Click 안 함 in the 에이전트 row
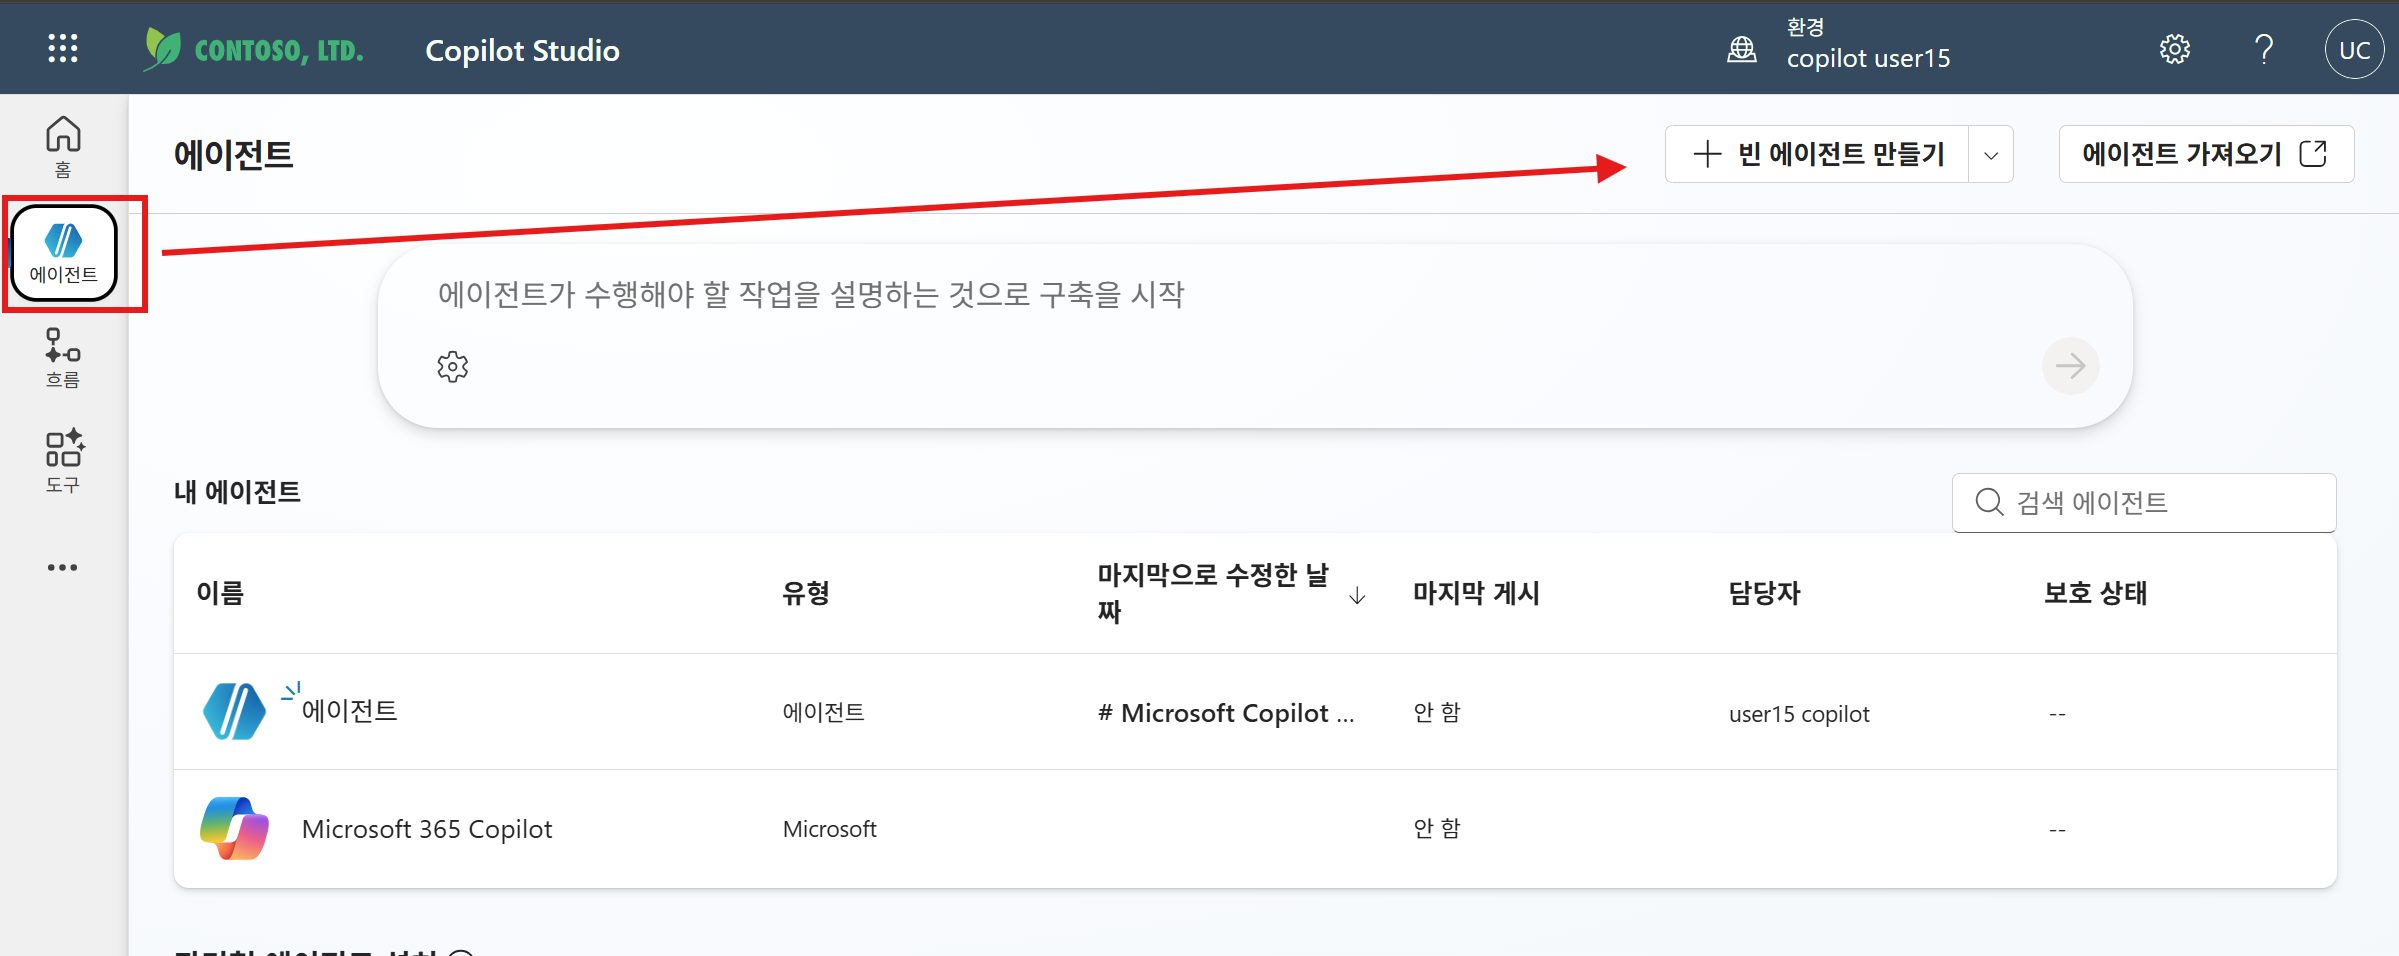 [x=1437, y=712]
